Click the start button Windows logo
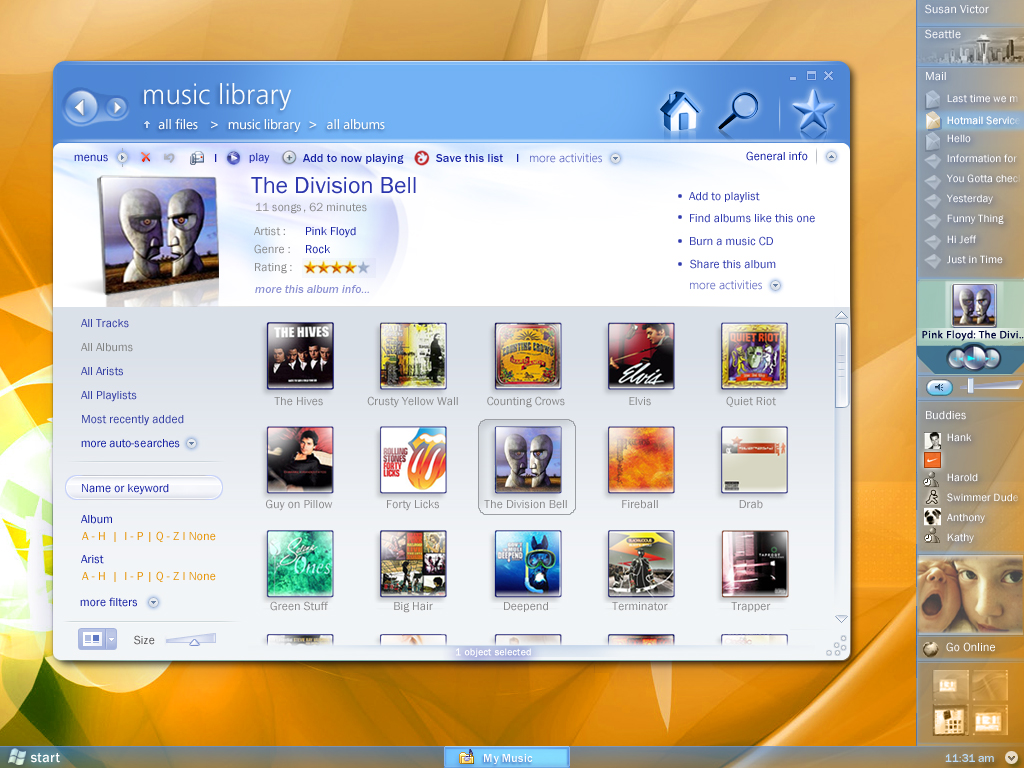 point(17,757)
